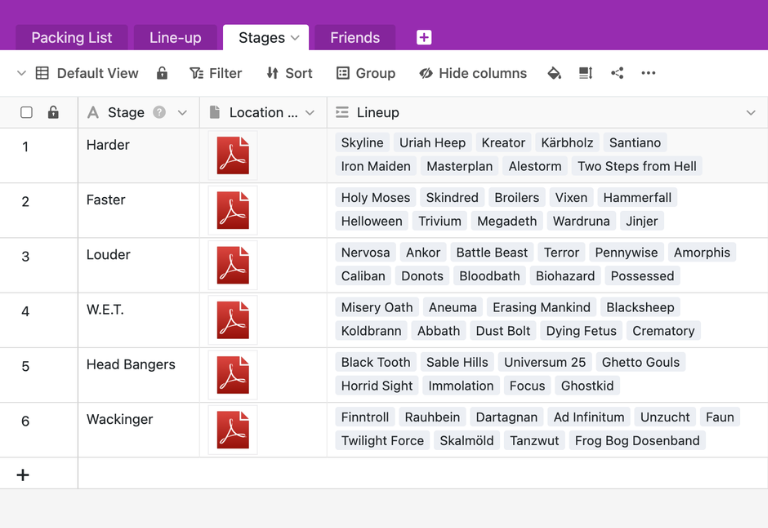Open Stages tab dropdown arrow
Image resolution: width=768 pixels, height=528 pixels.
[295, 38]
